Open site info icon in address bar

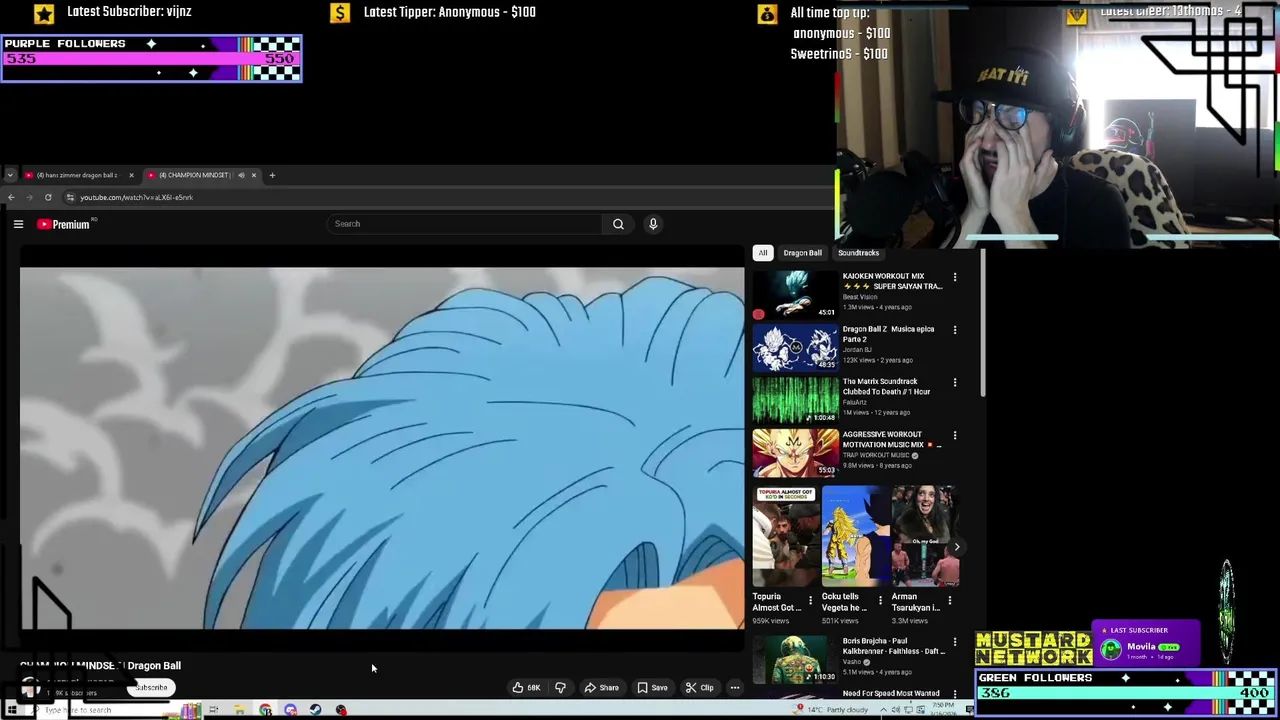pos(70,197)
